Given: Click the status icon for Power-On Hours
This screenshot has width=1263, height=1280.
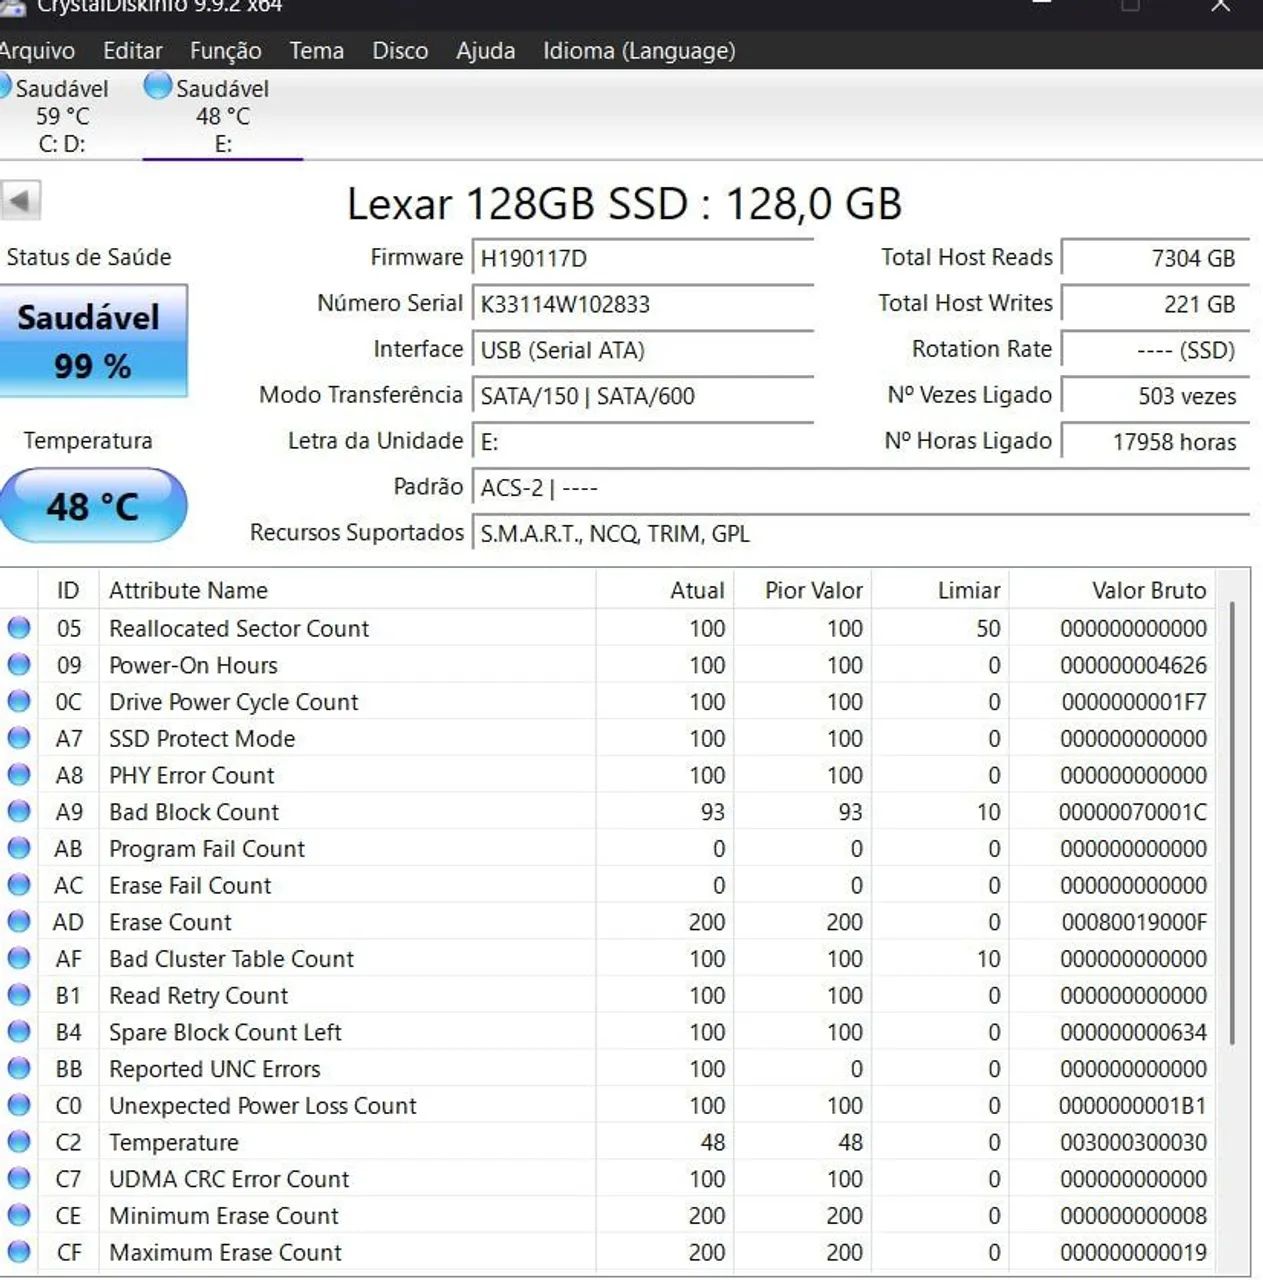Looking at the screenshot, I should (19, 665).
